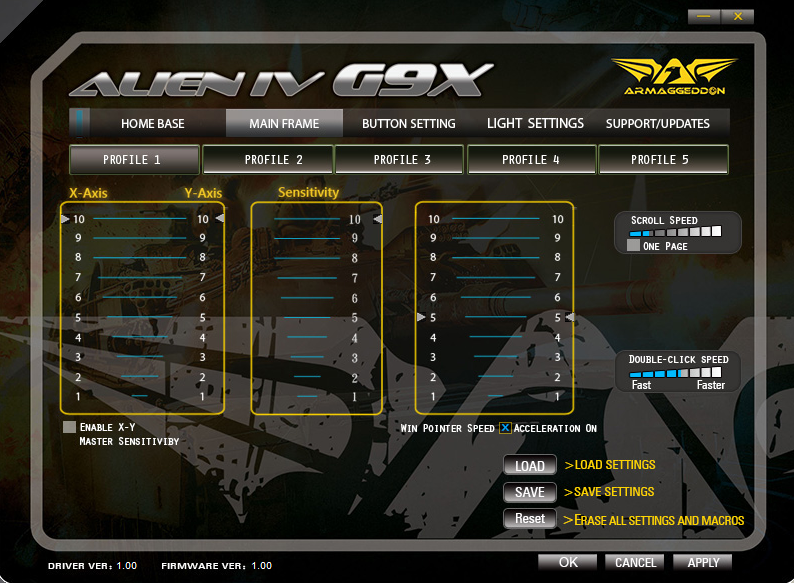Set master Sensitivity to level 5
This screenshot has width=794, height=583.
point(354,318)
